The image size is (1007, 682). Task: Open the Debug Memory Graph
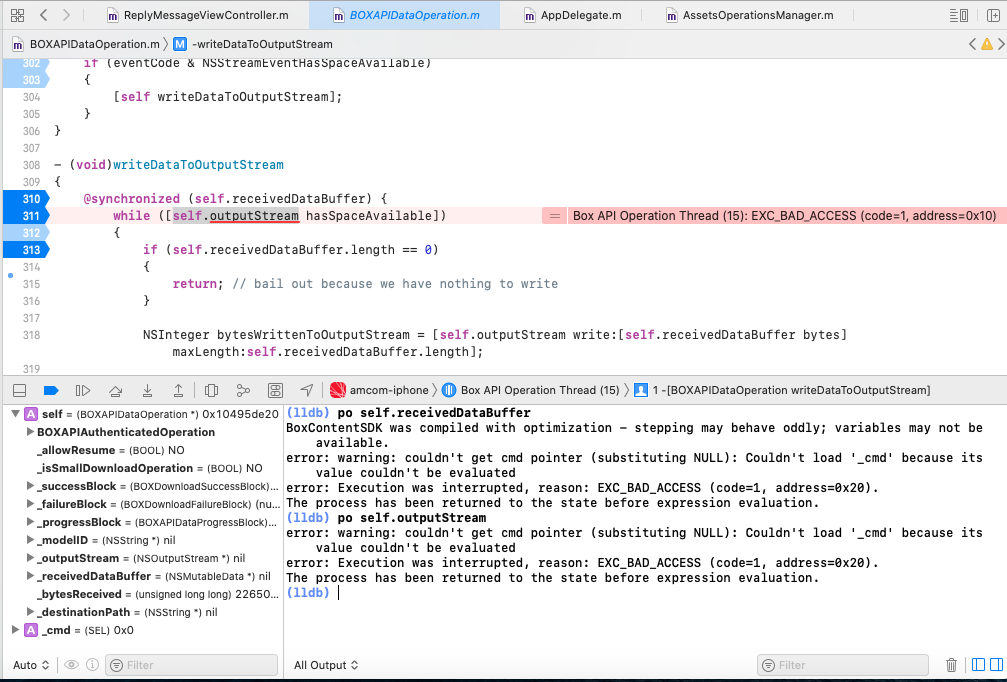243,390
